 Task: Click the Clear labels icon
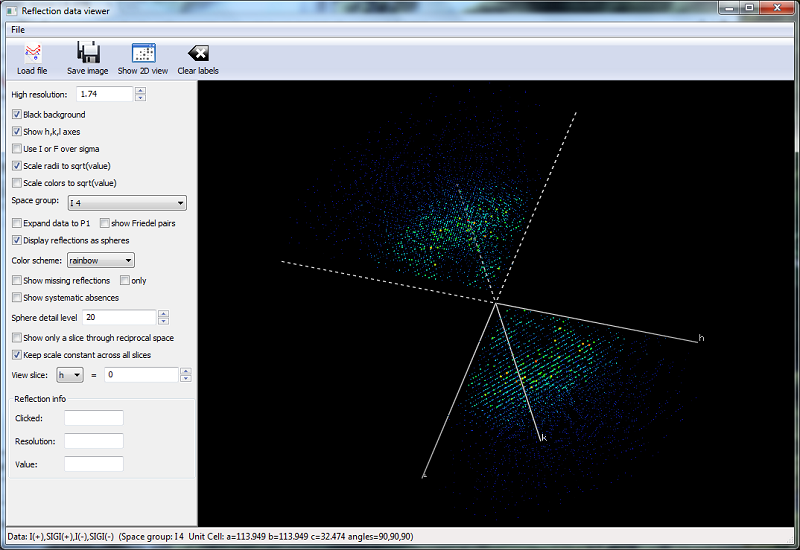[198, 54]
